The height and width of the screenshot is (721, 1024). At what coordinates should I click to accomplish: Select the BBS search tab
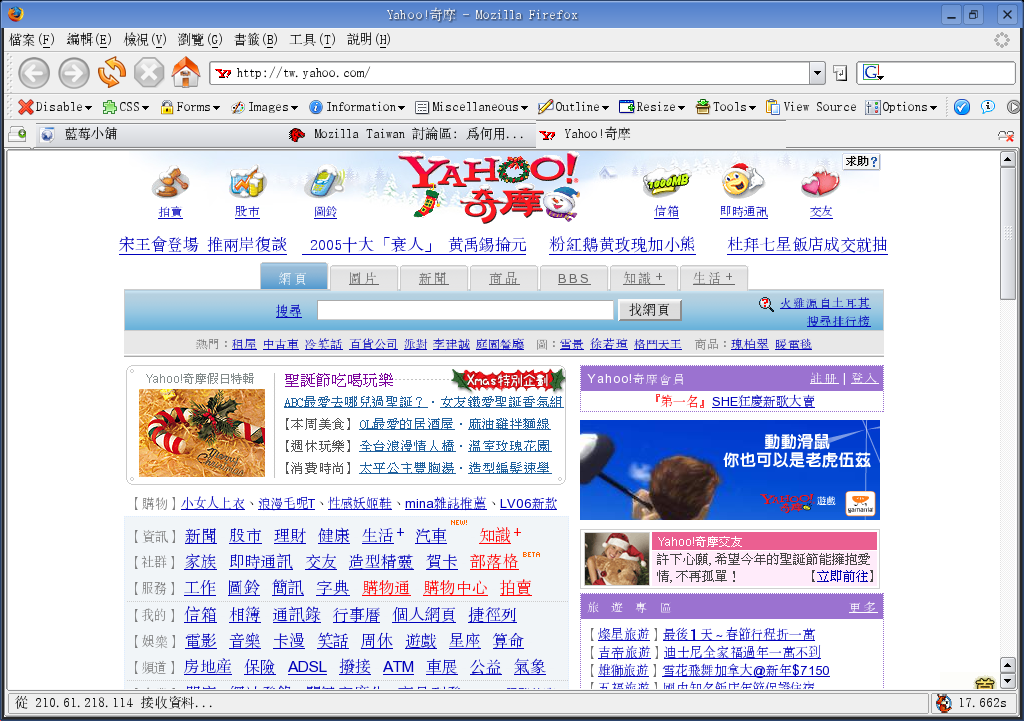pos(573,278)
